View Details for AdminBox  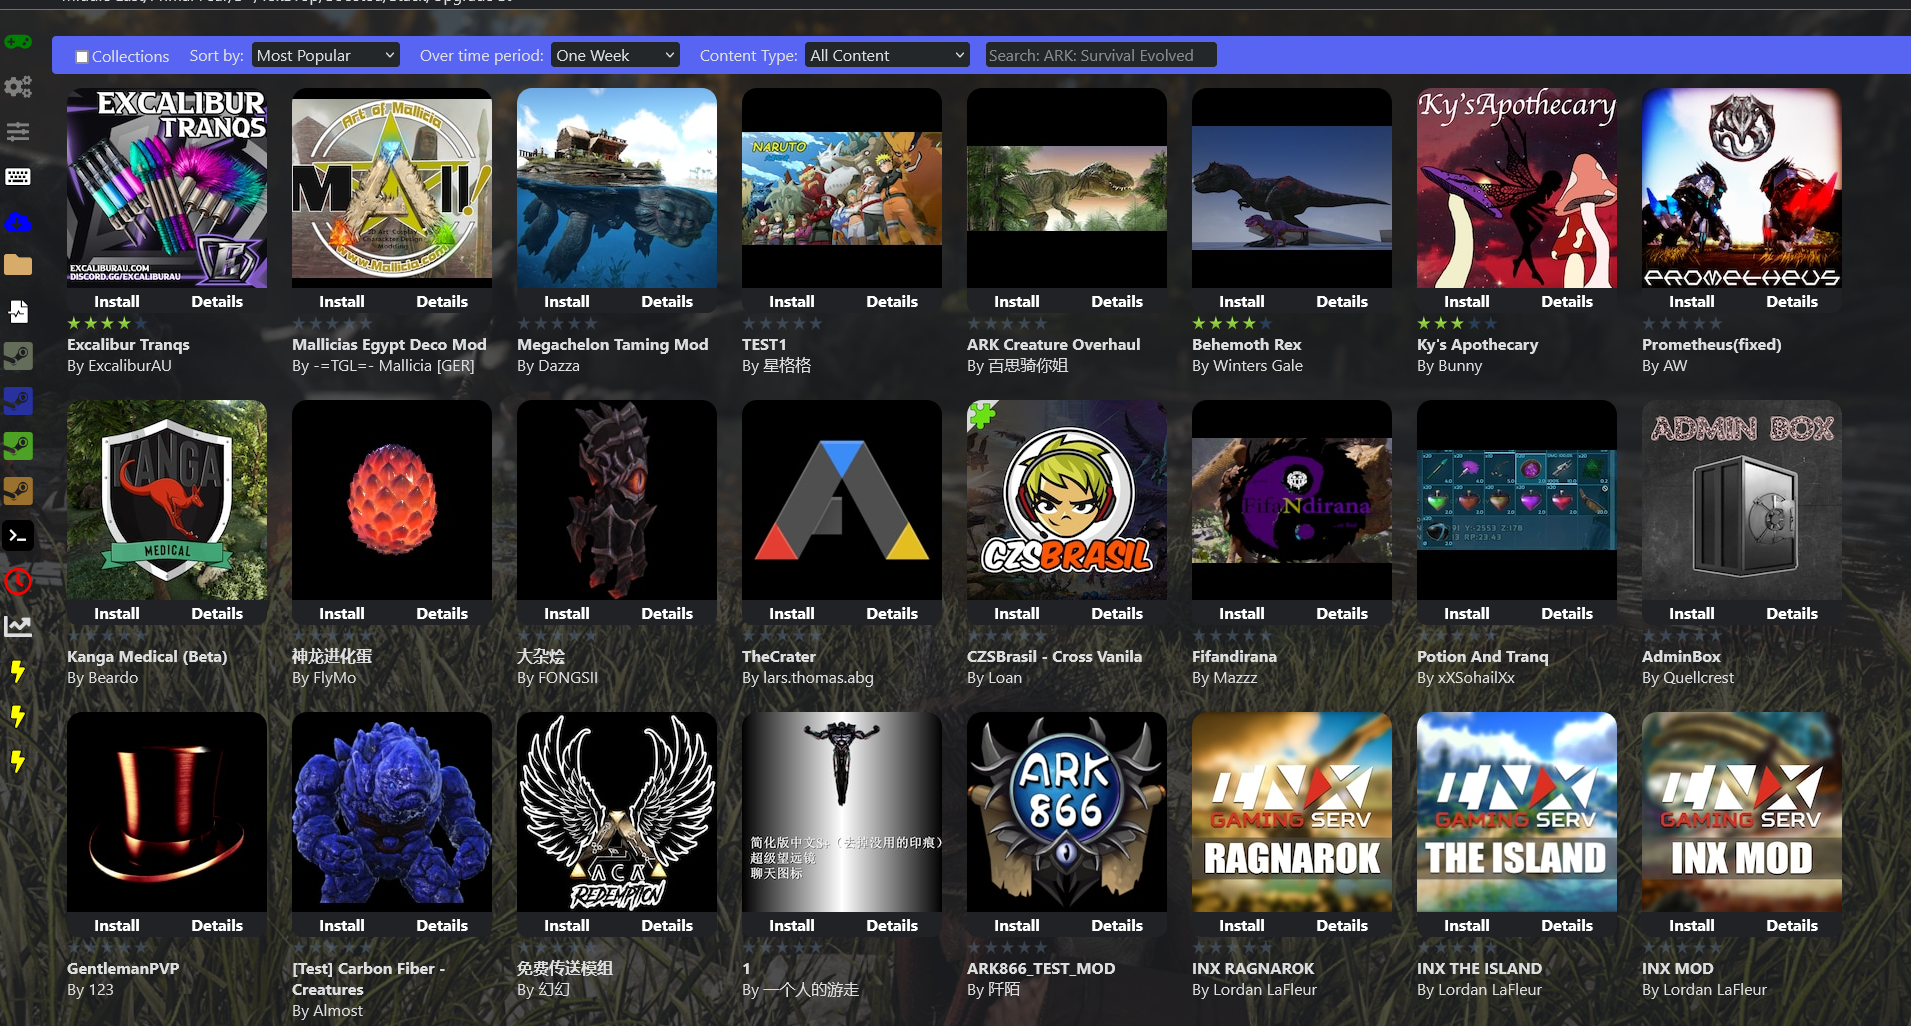coord(1792,613)
